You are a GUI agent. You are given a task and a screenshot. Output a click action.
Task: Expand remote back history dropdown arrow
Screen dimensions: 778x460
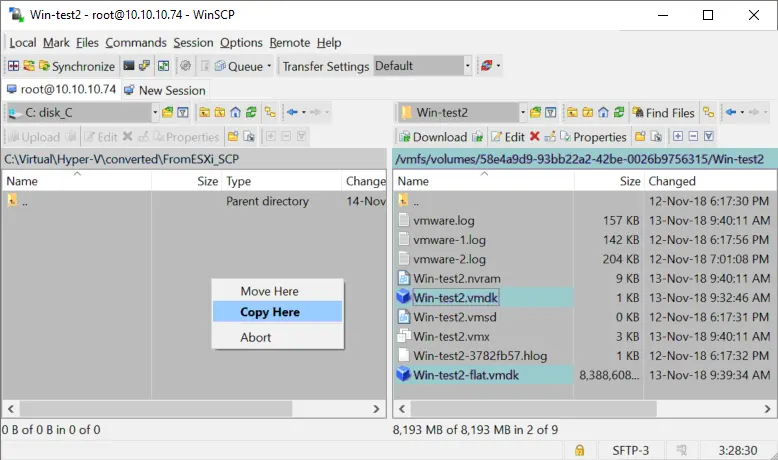pyautogui.click(x=742, y=113)
